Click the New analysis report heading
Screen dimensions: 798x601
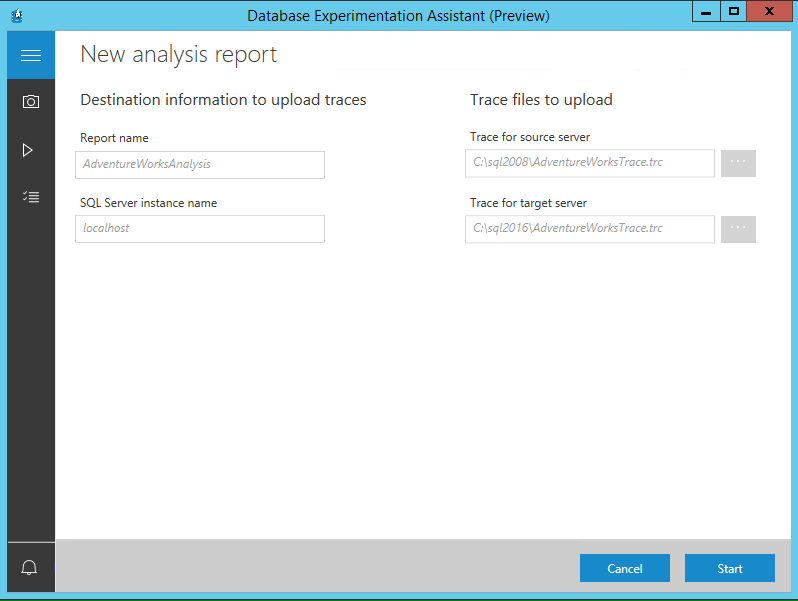coord(179,55)
